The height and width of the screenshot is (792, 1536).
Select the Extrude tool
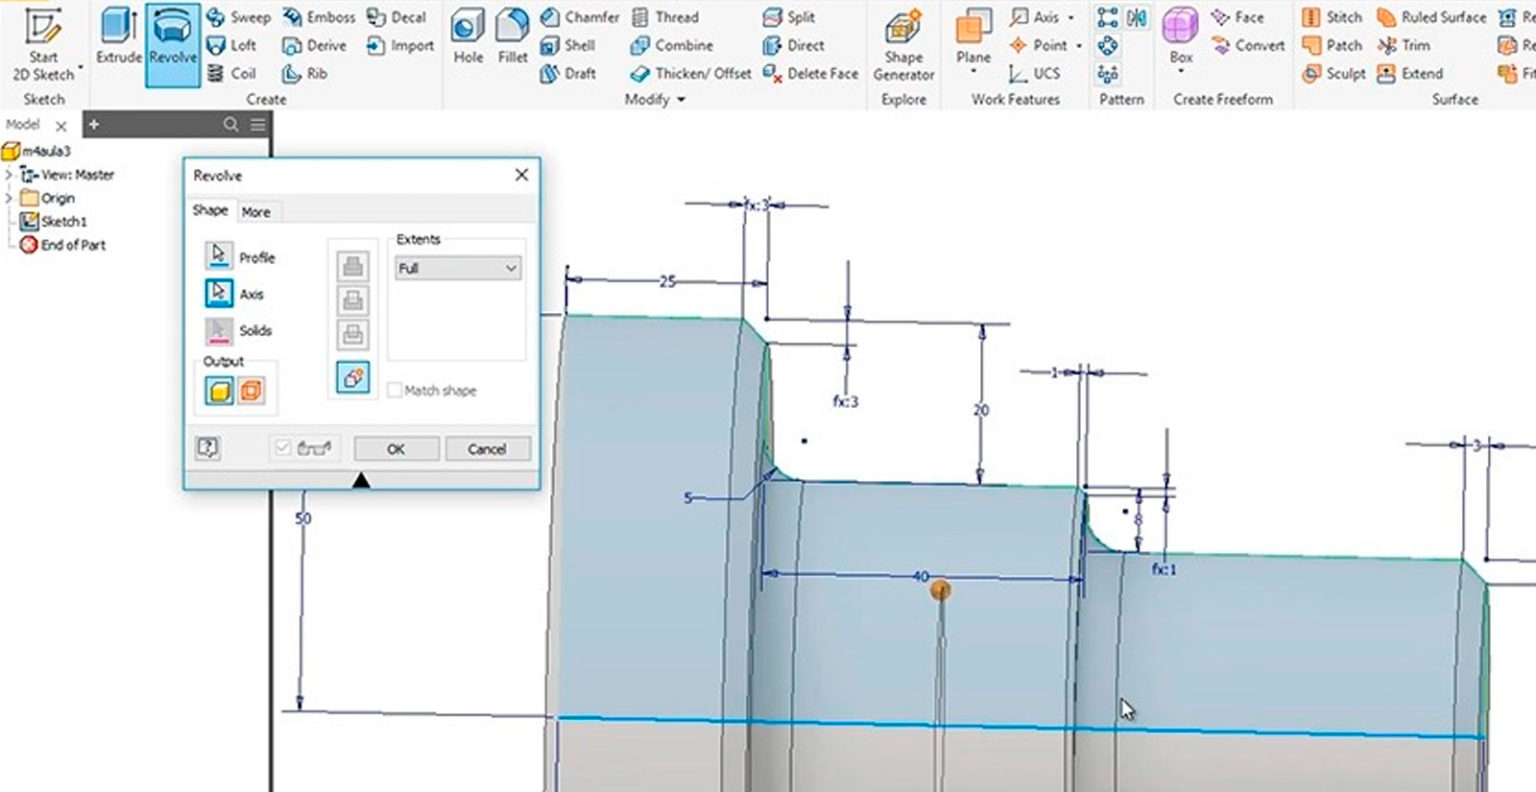[119, 40]
